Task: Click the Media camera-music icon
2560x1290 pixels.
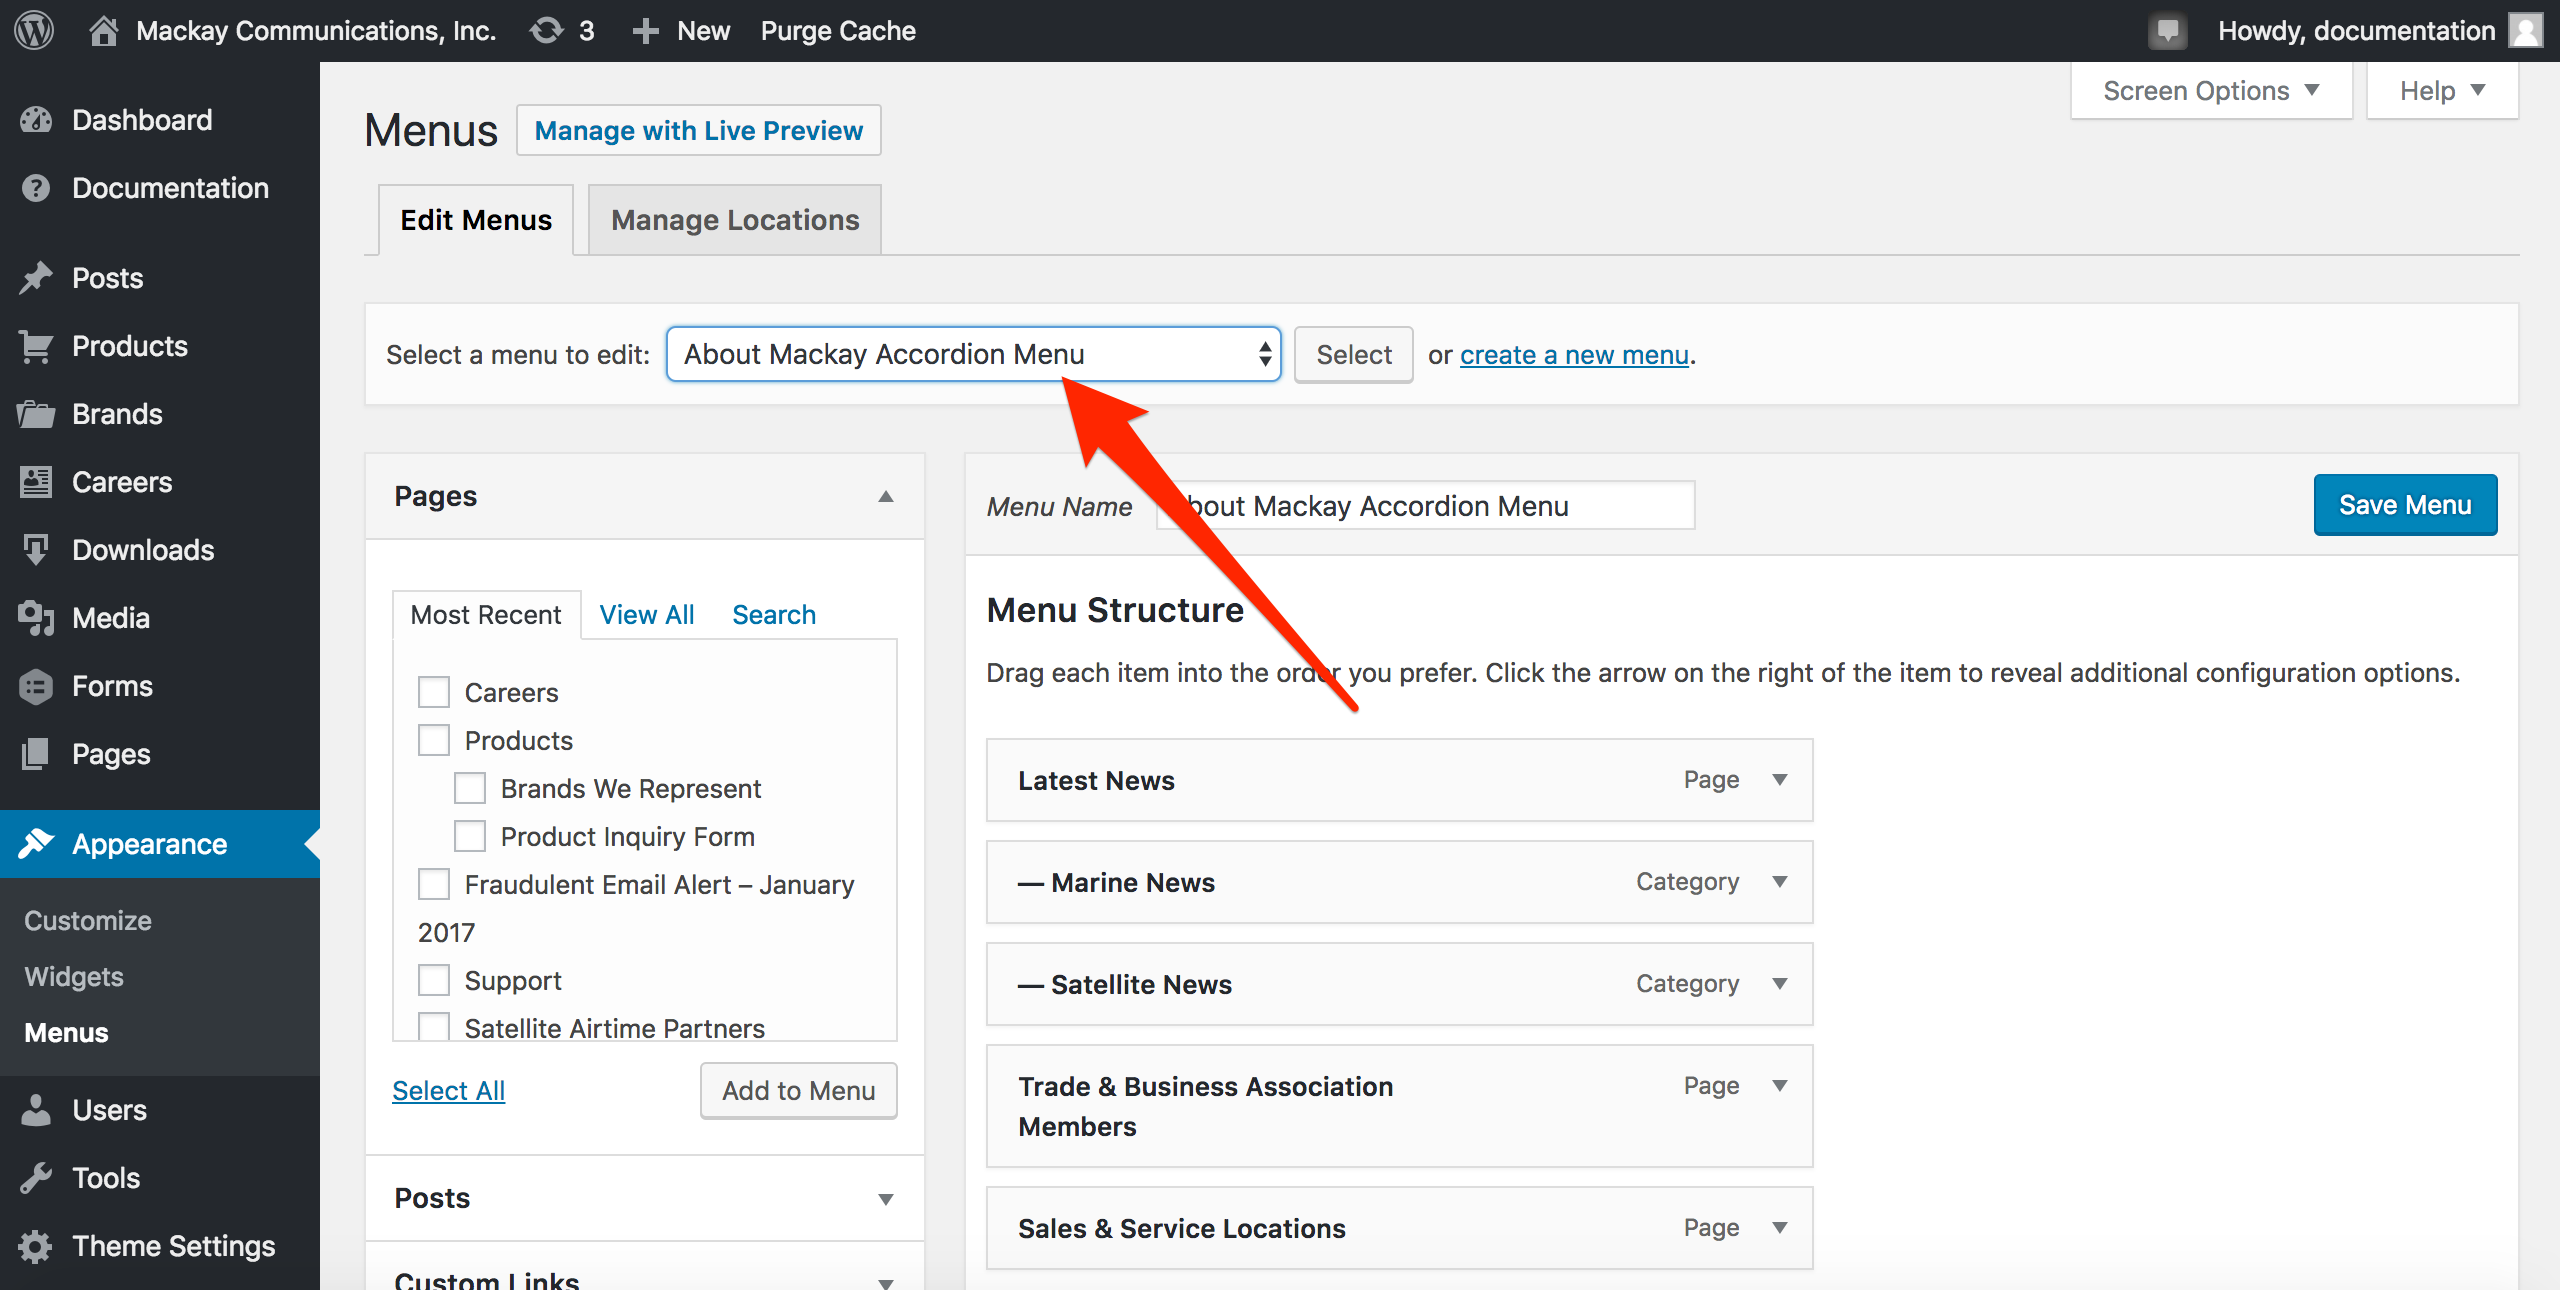Action: point(36,618)
